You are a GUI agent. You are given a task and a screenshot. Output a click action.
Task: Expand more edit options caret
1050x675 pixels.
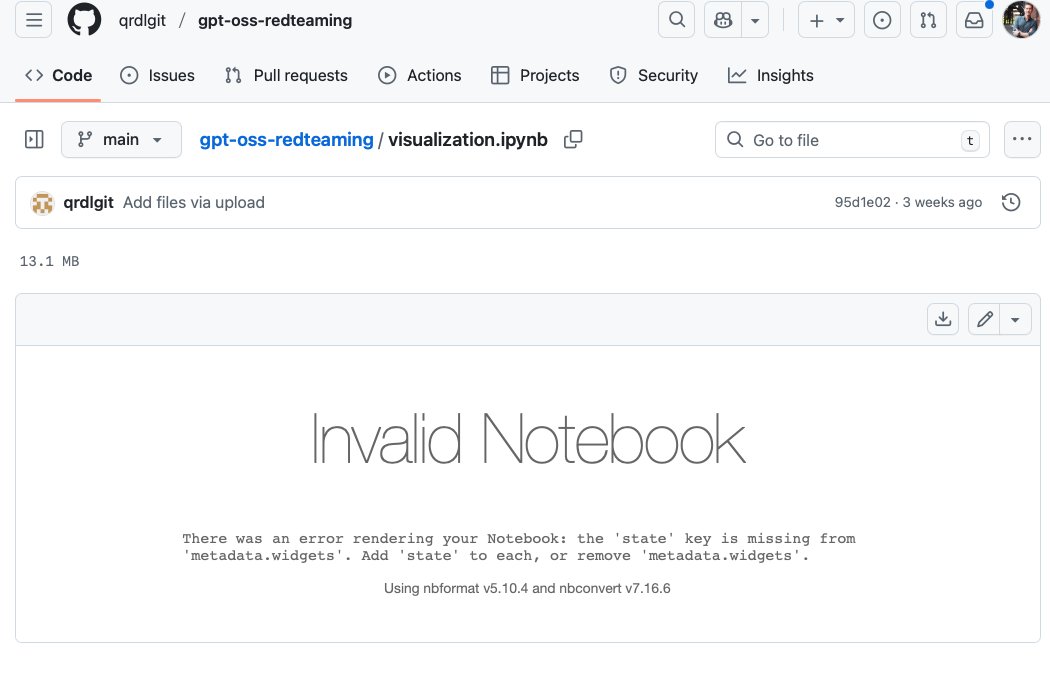click(x=1016, y=319)
